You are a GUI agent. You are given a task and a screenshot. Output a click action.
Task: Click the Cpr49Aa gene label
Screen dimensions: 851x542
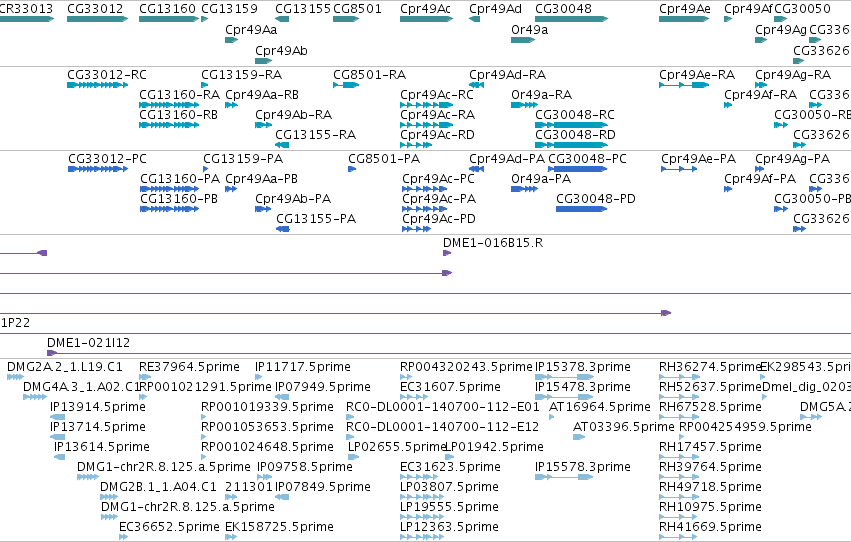[251, 30]
